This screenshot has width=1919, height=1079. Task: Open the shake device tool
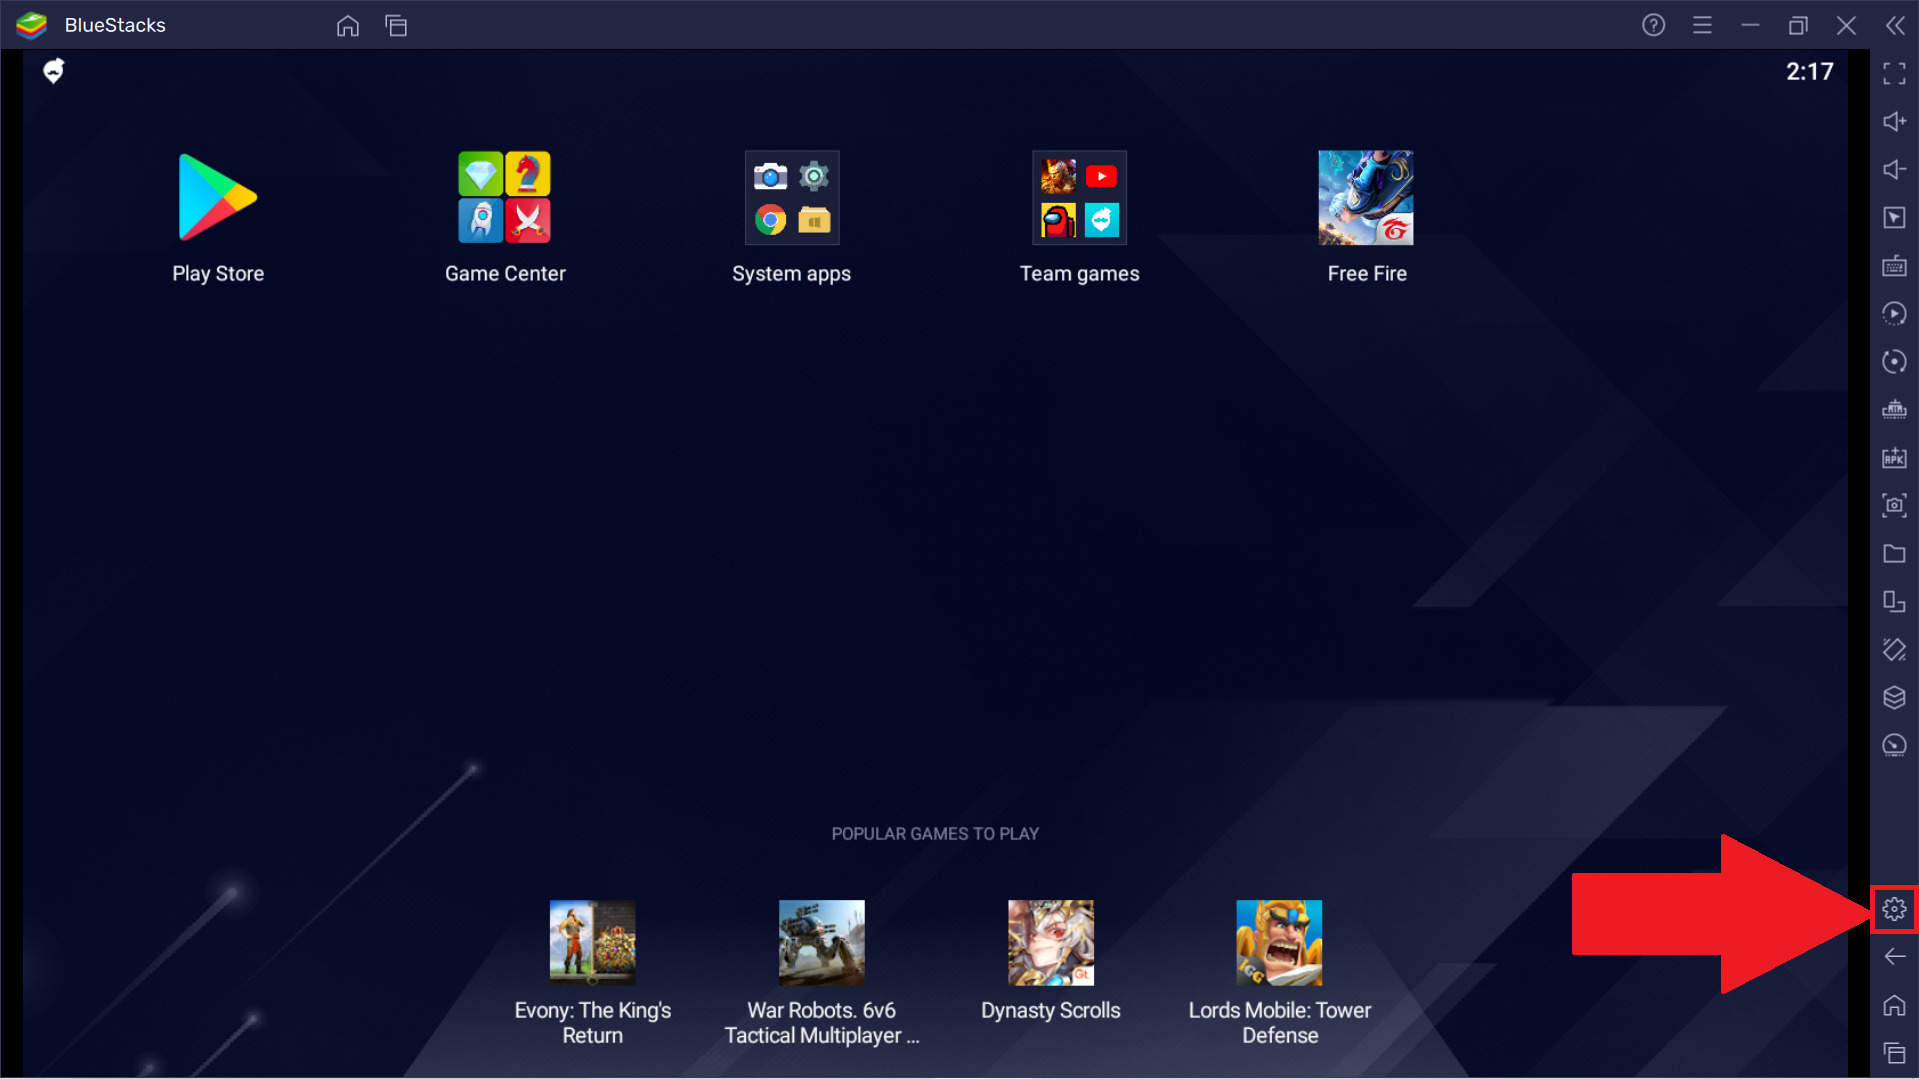coord(1893,649)
